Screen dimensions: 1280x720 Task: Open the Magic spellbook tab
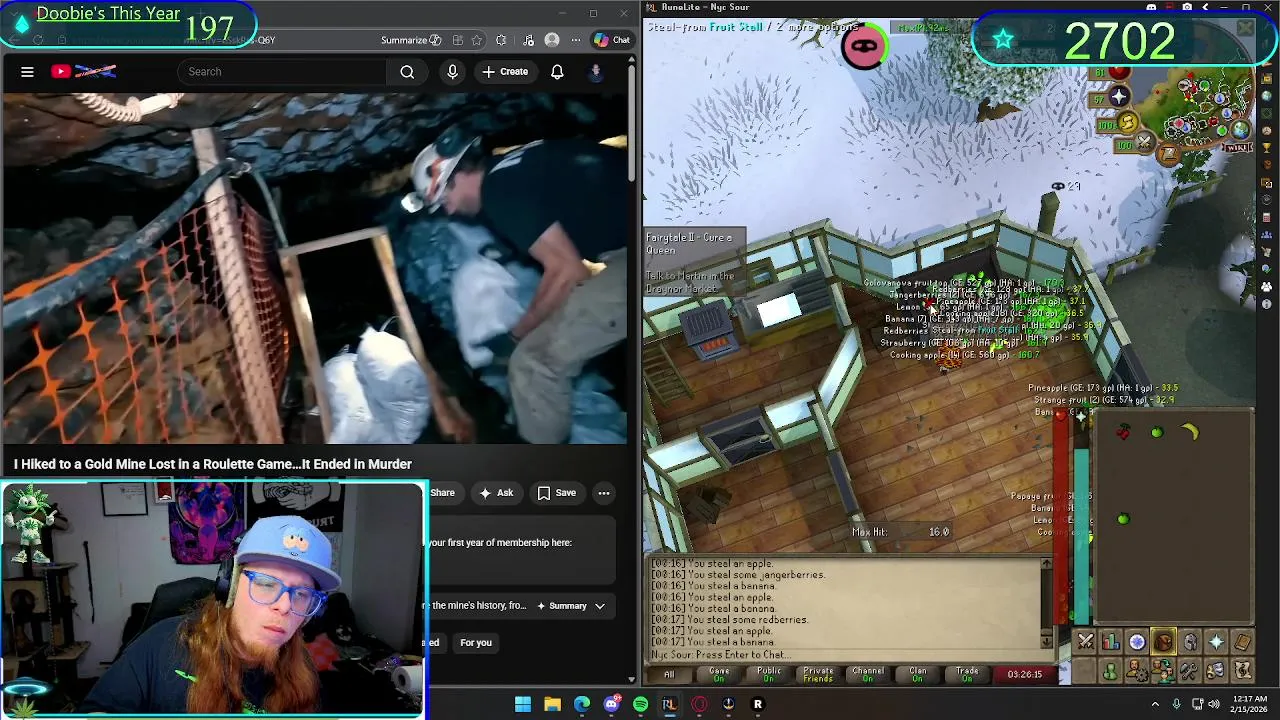tap(1242, 642)
